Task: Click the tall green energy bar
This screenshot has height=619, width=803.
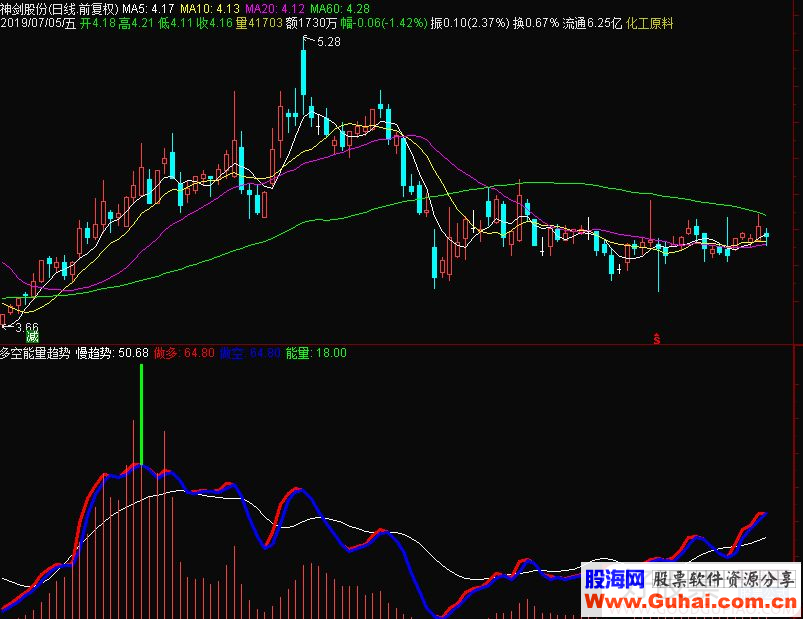Action: (x=141, y=414)
